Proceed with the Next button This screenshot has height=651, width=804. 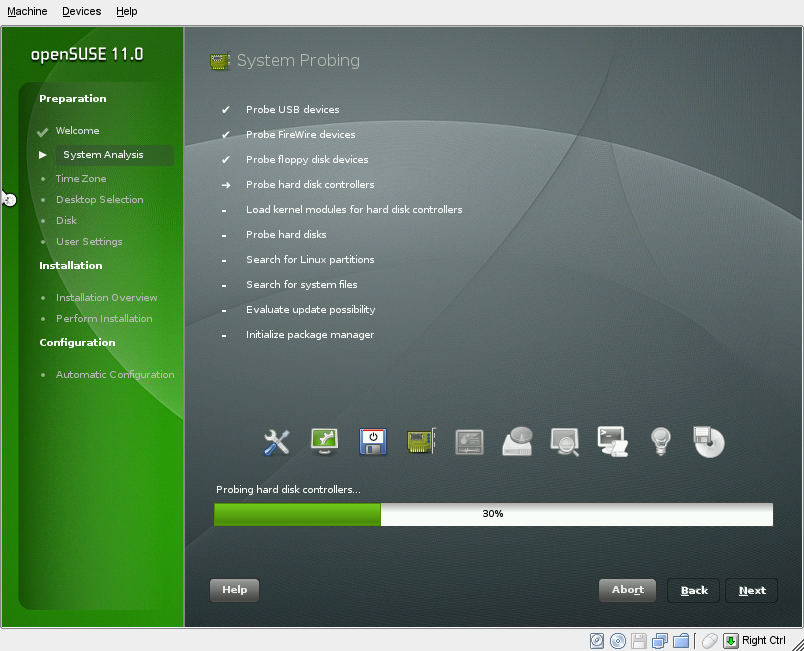click(x=752, y=591)
